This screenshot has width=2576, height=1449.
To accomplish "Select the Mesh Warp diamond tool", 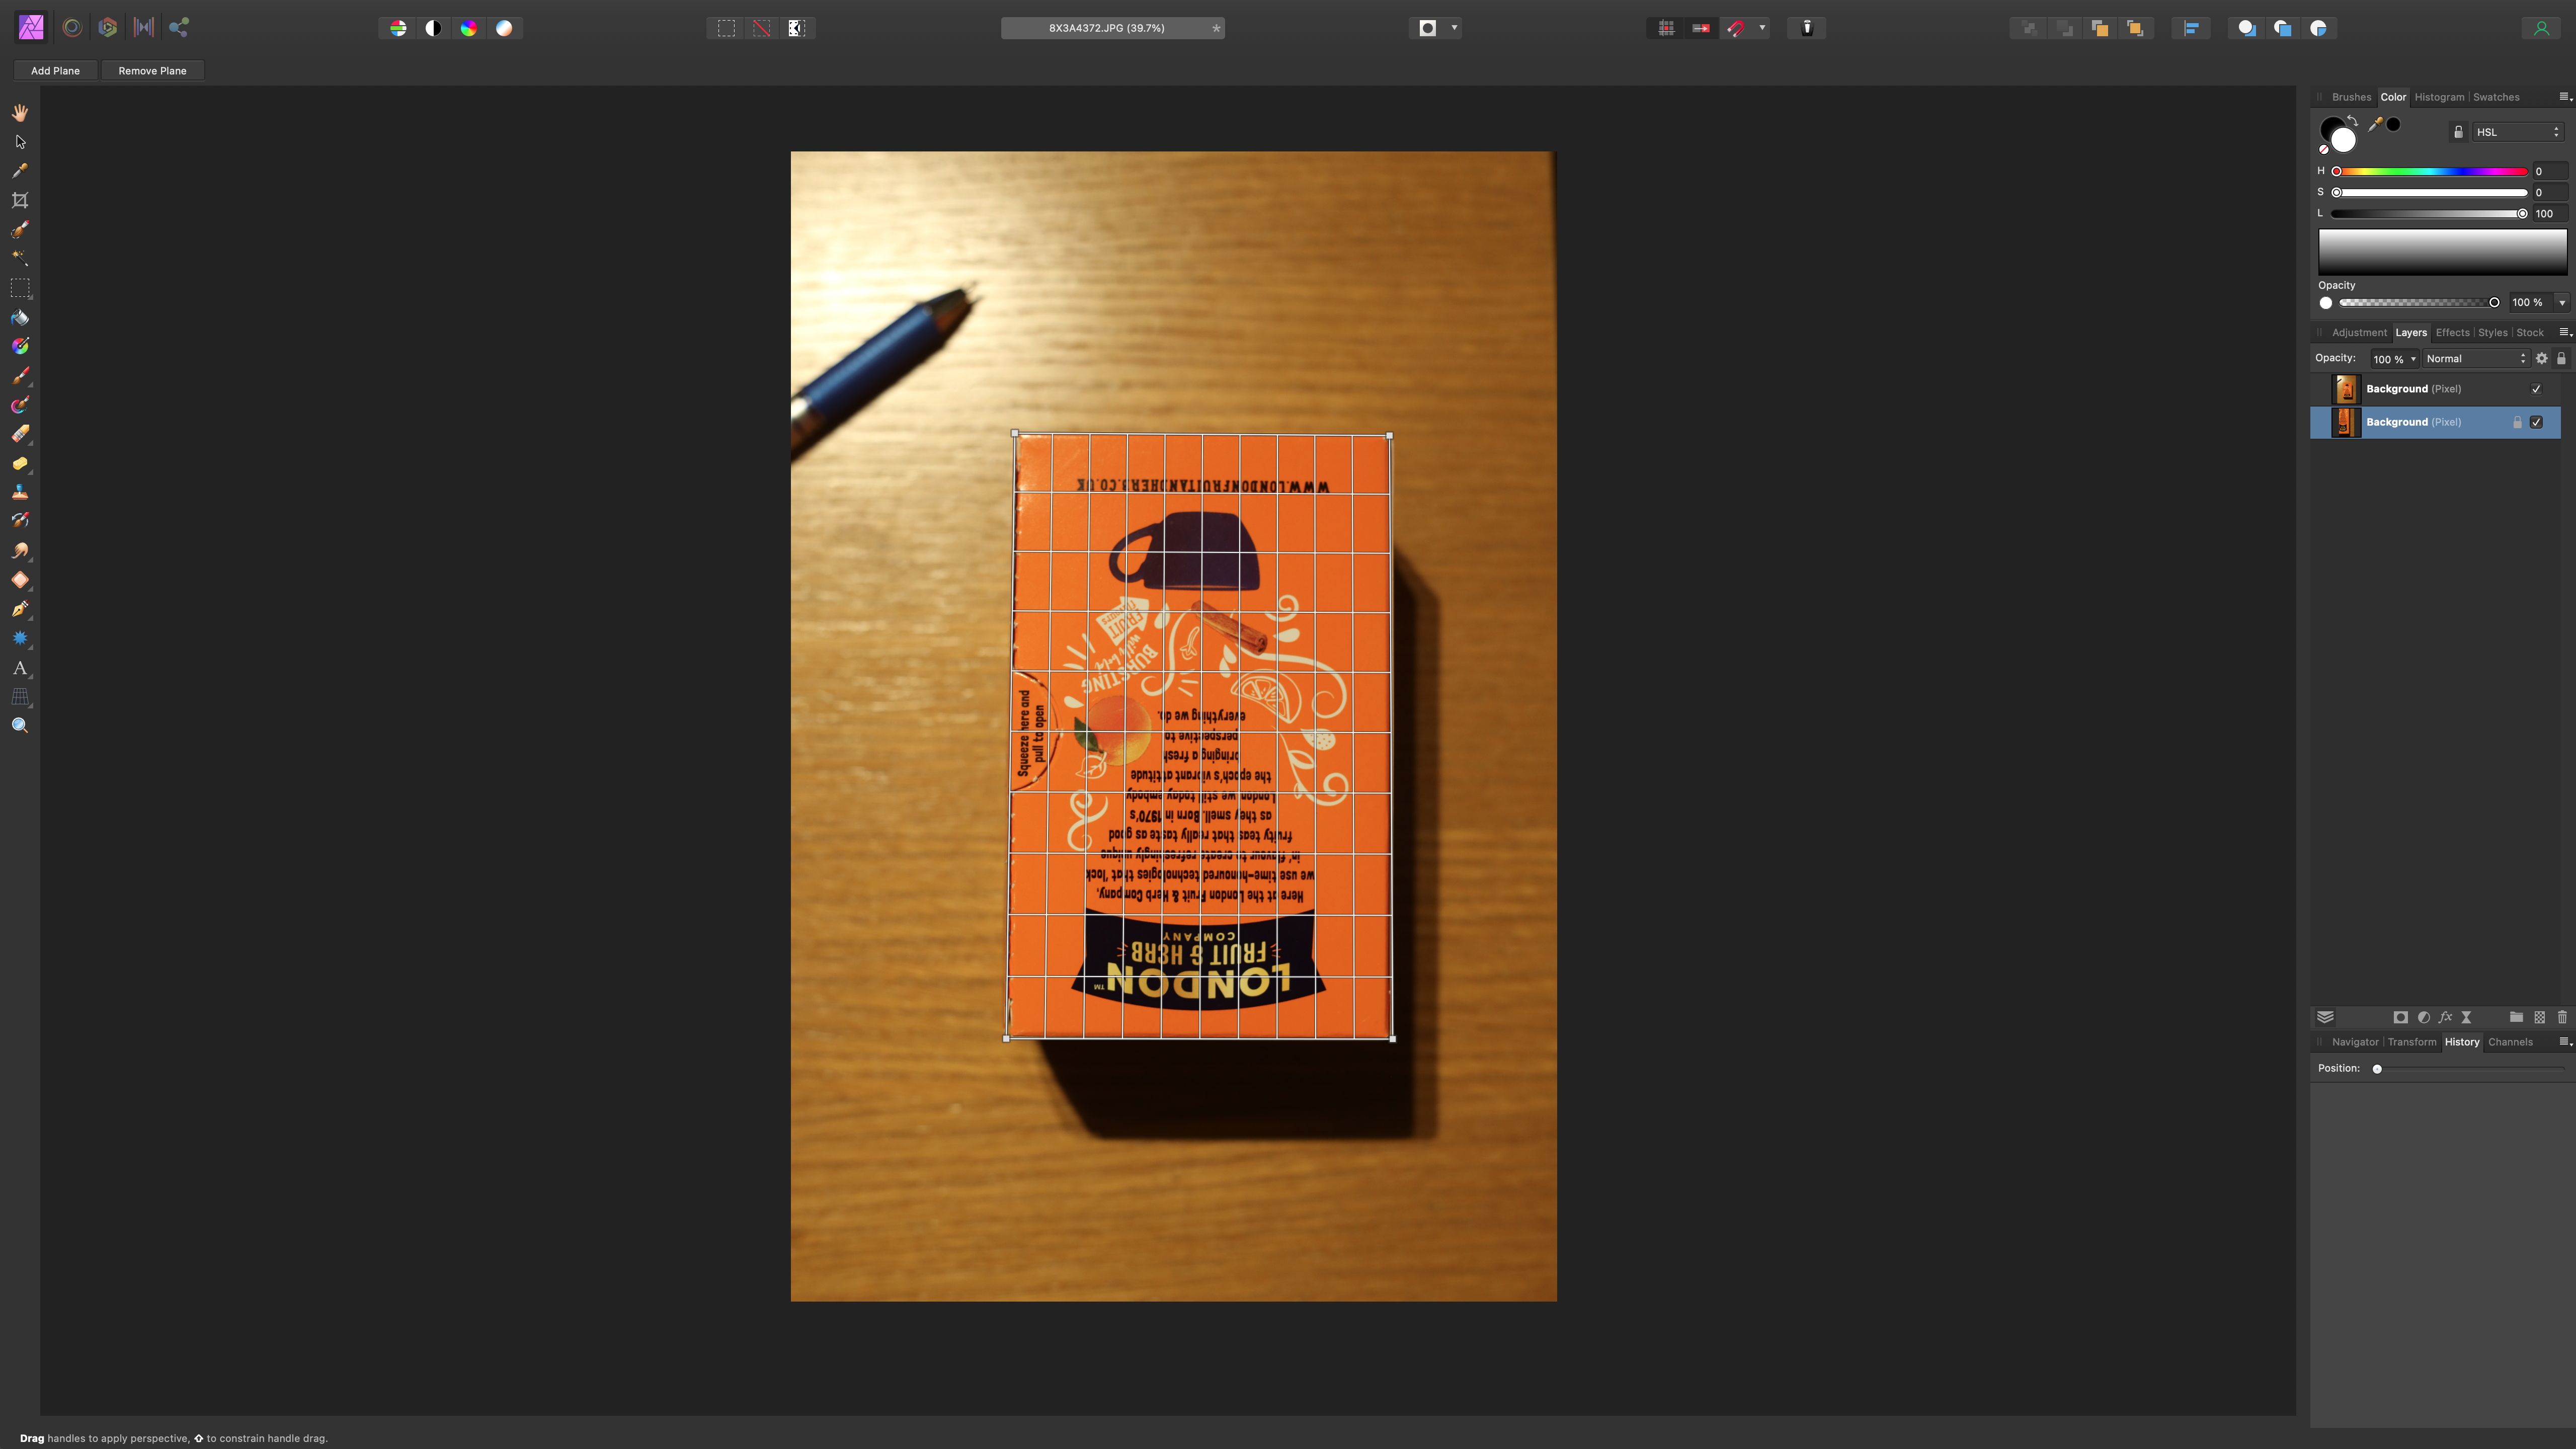I will point(20,579).
